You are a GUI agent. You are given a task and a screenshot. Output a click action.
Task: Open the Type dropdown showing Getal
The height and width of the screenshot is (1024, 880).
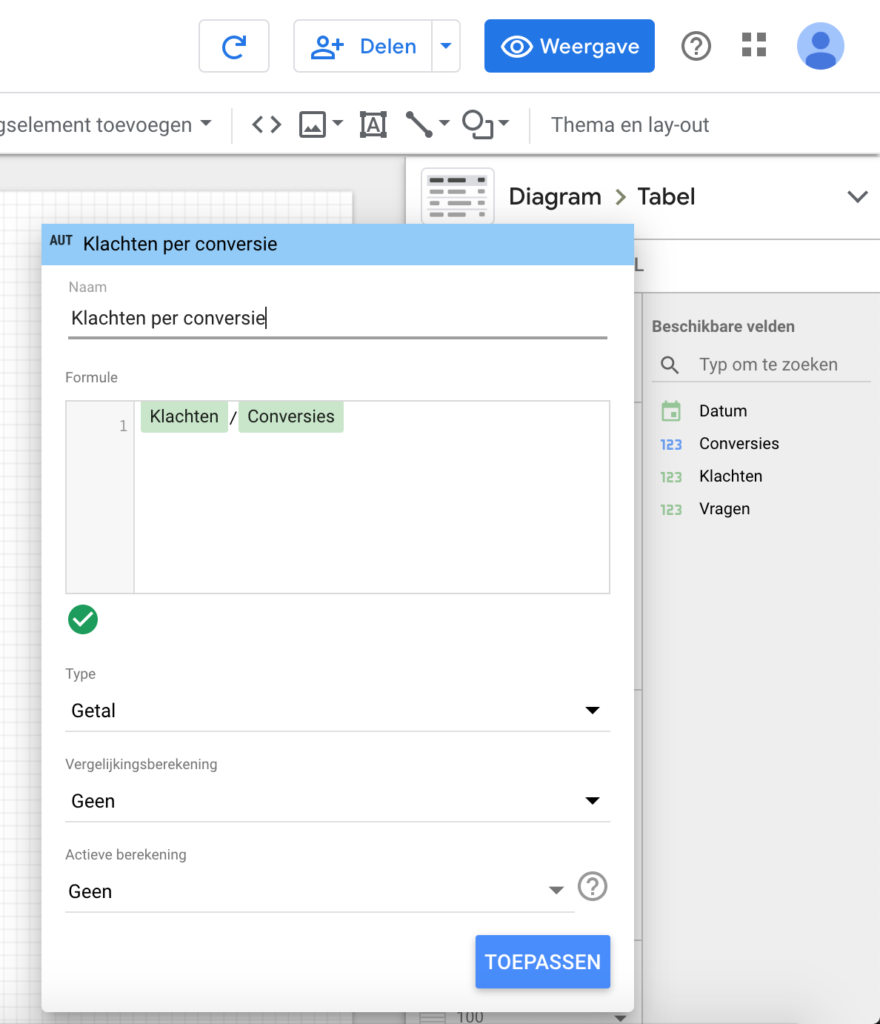point(337,711)
